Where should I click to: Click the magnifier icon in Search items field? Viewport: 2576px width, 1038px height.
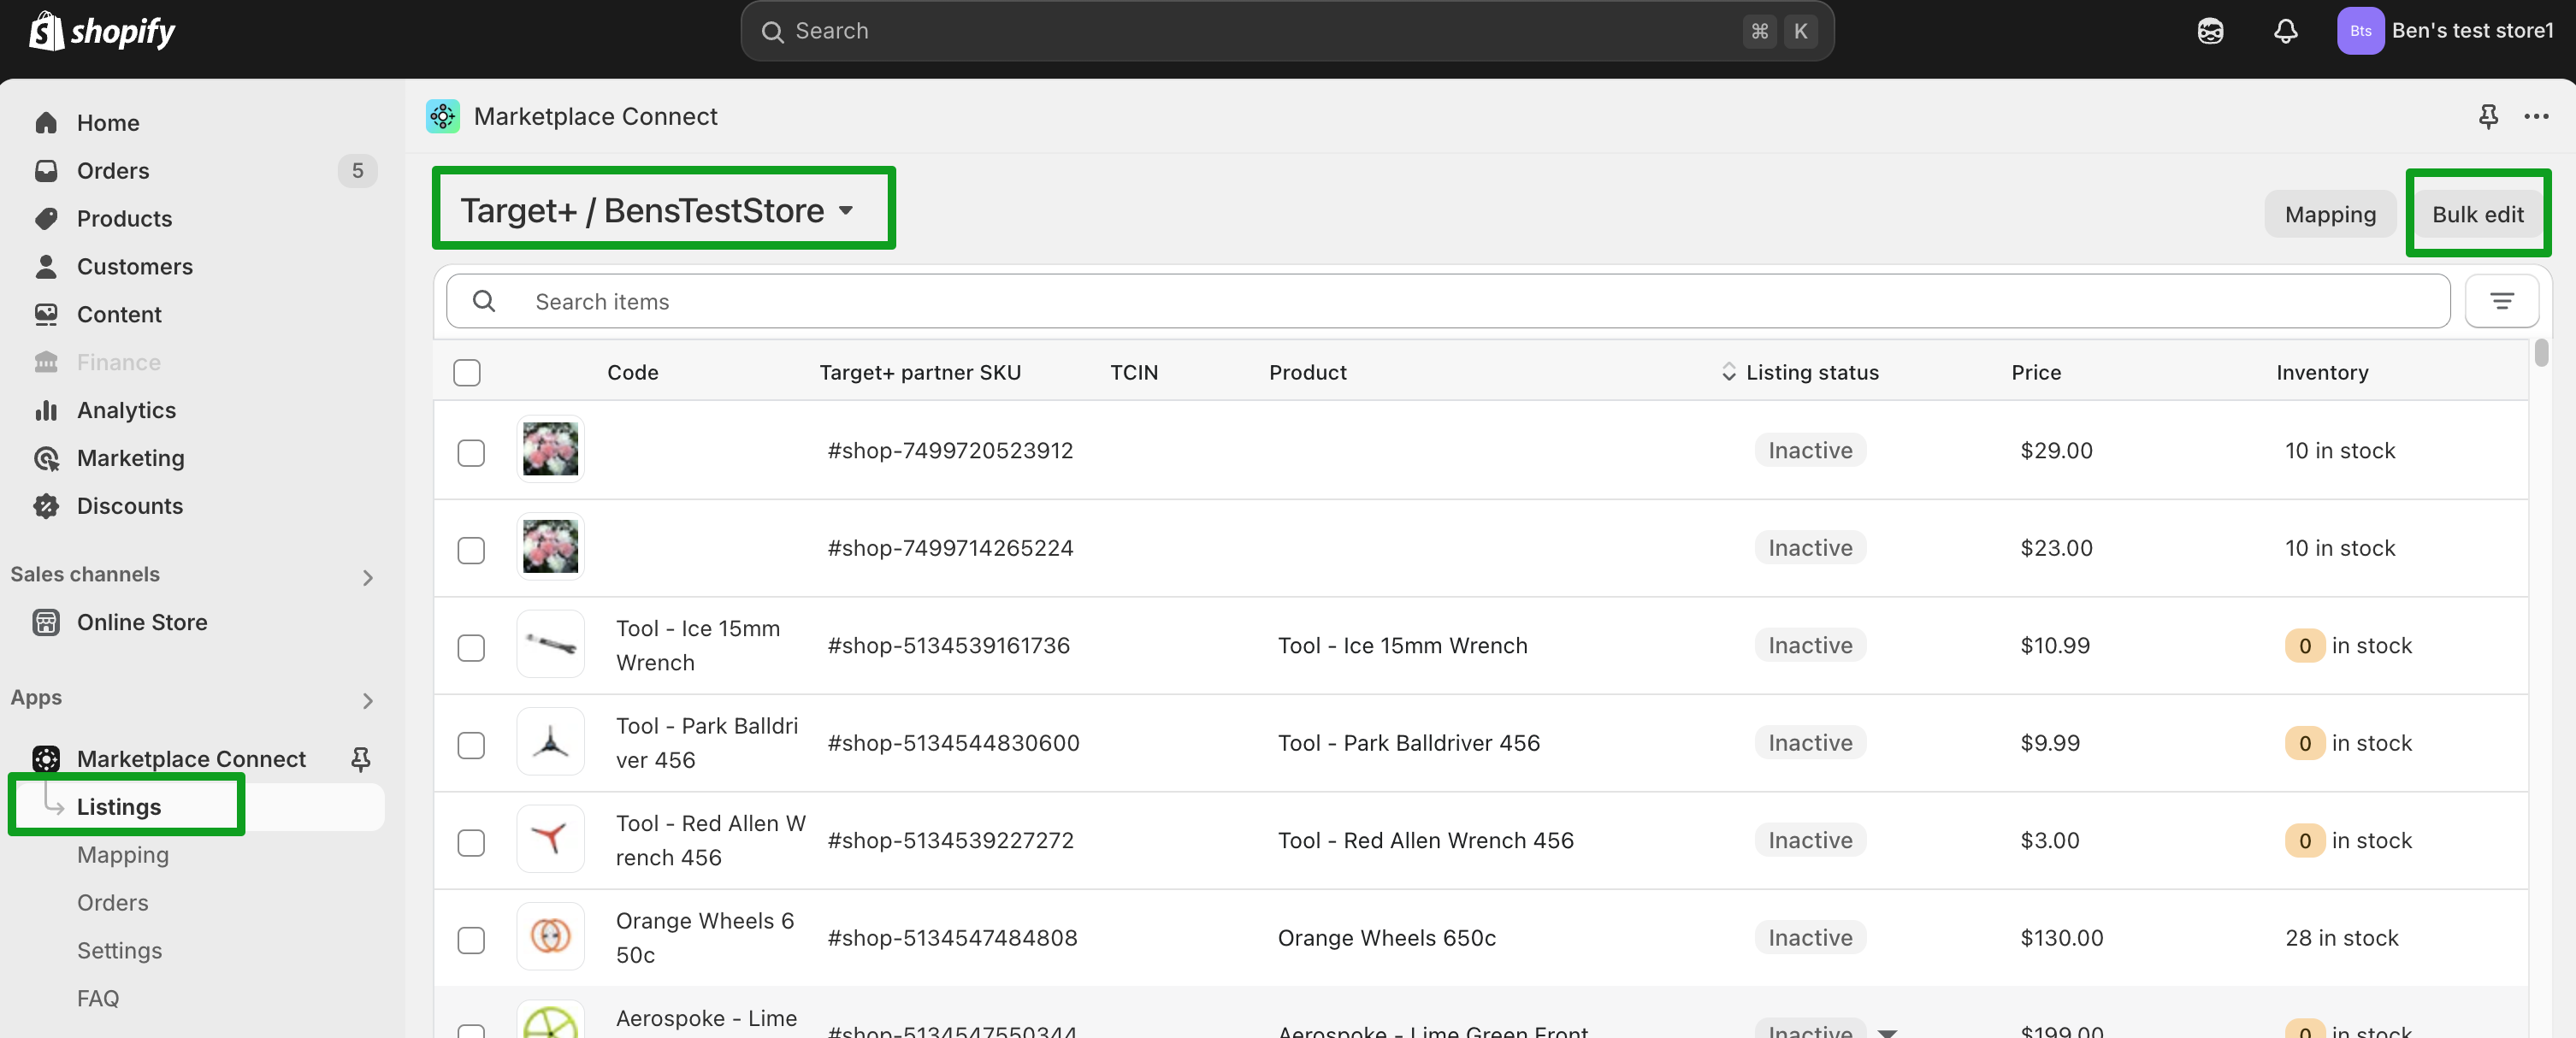click(484, 301)
